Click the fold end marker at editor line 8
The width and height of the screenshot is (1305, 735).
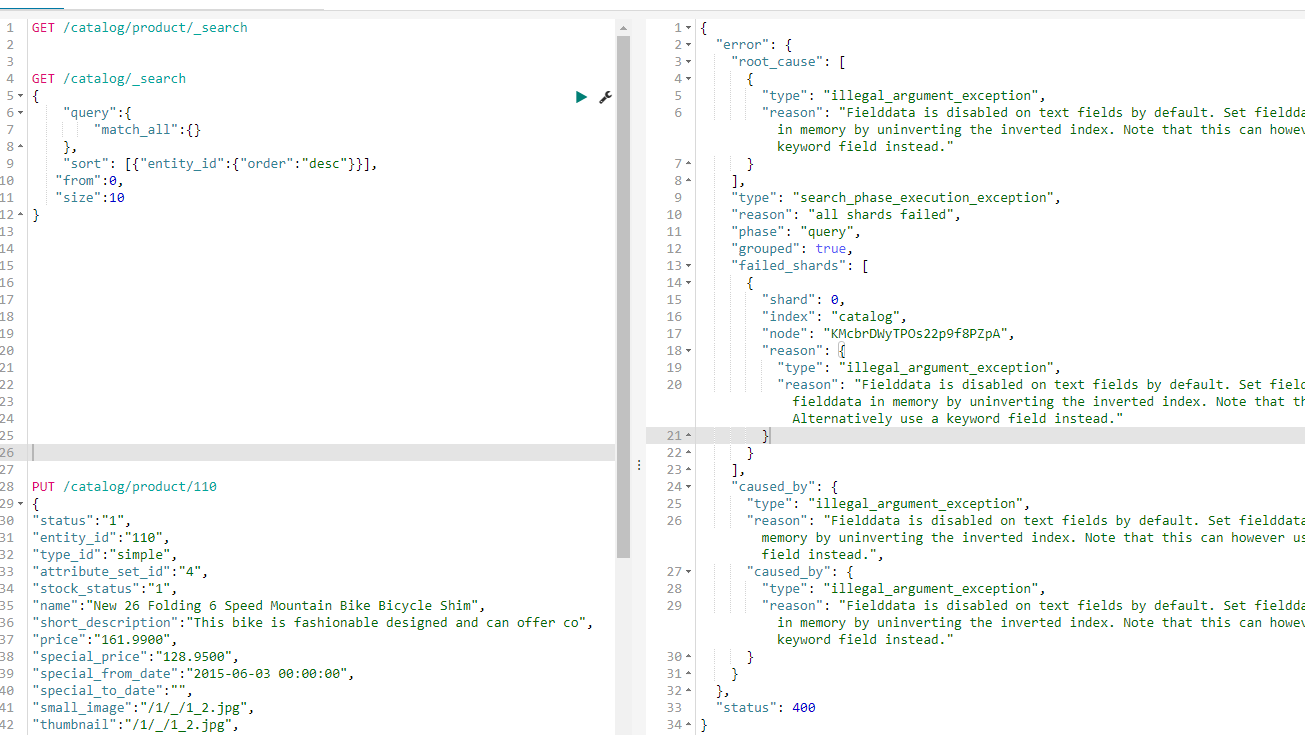pos(21,147)
